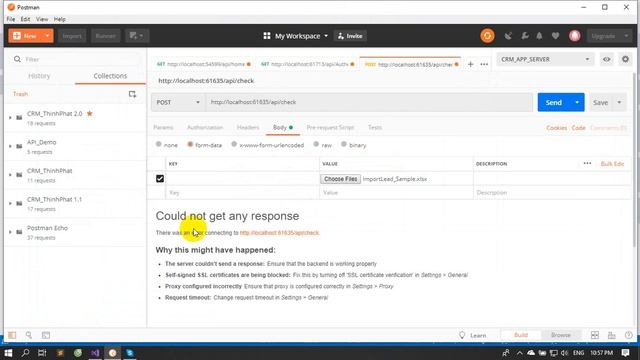
Task: Open the File menu
Action: click(11, 19)
